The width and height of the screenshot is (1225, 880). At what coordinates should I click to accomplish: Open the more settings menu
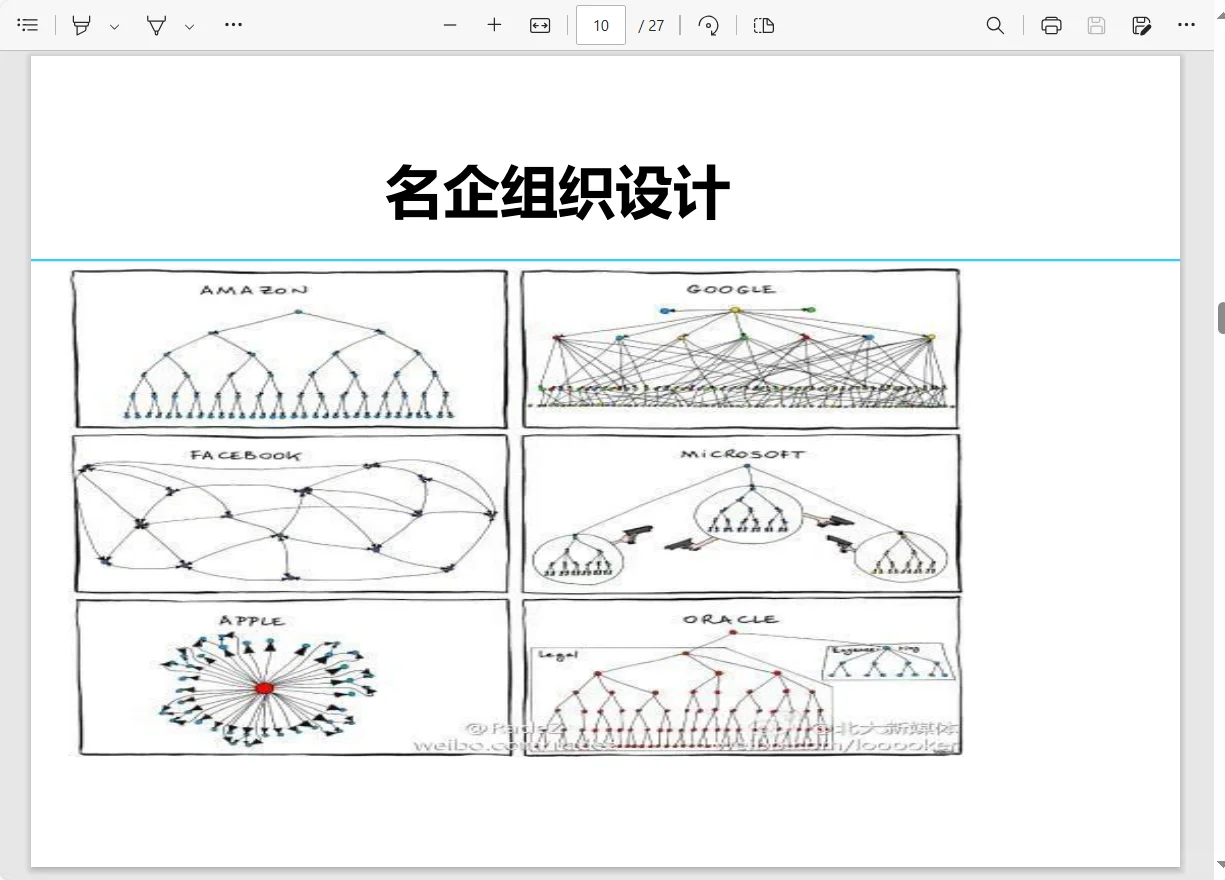1186,25
